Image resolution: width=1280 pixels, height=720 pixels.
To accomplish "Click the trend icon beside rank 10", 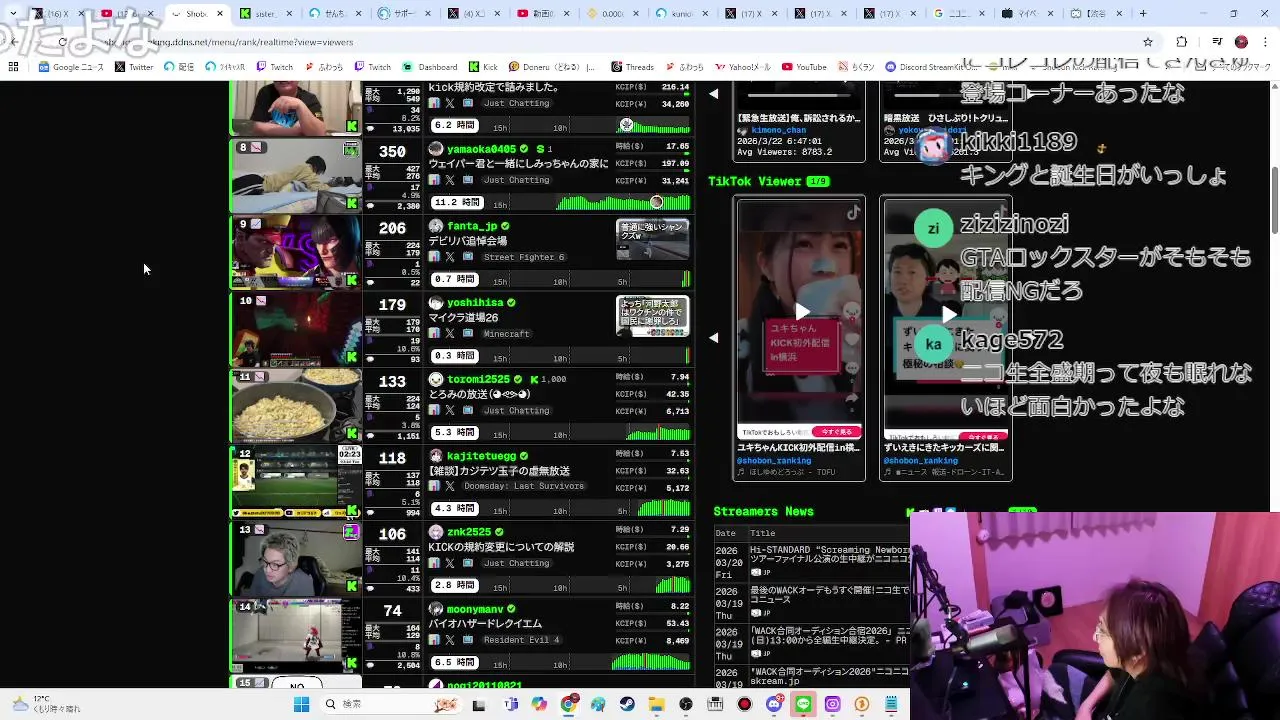I will click(x=261, y=300).
